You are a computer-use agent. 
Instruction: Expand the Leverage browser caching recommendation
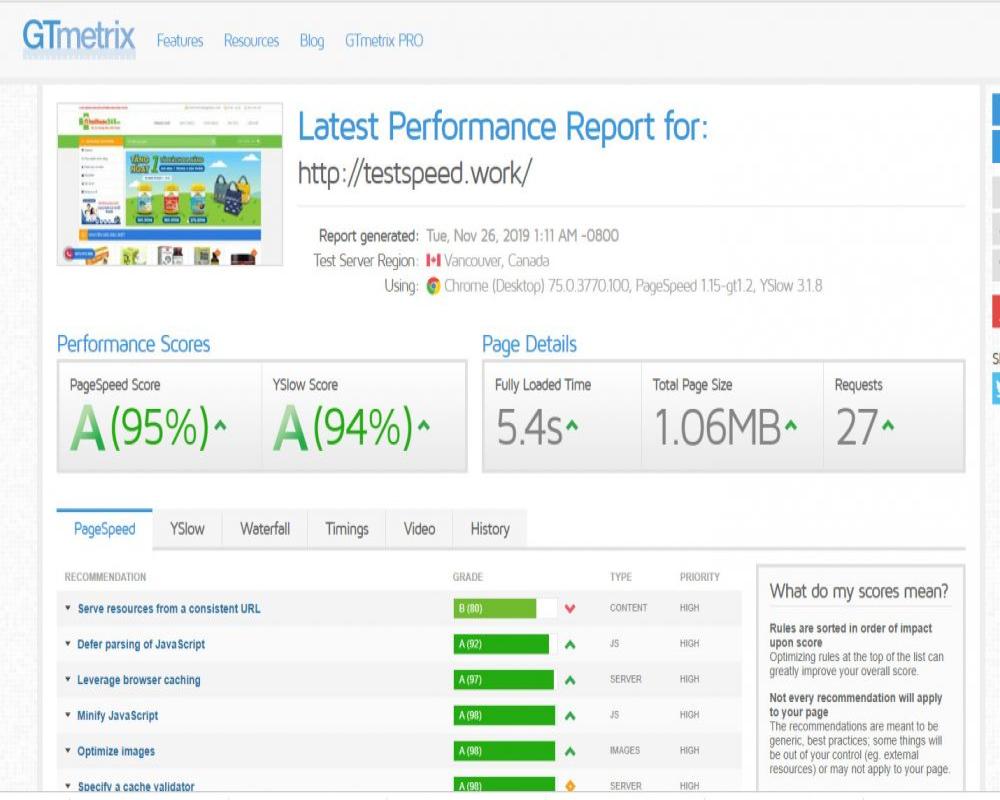click(x=138, y=680)
